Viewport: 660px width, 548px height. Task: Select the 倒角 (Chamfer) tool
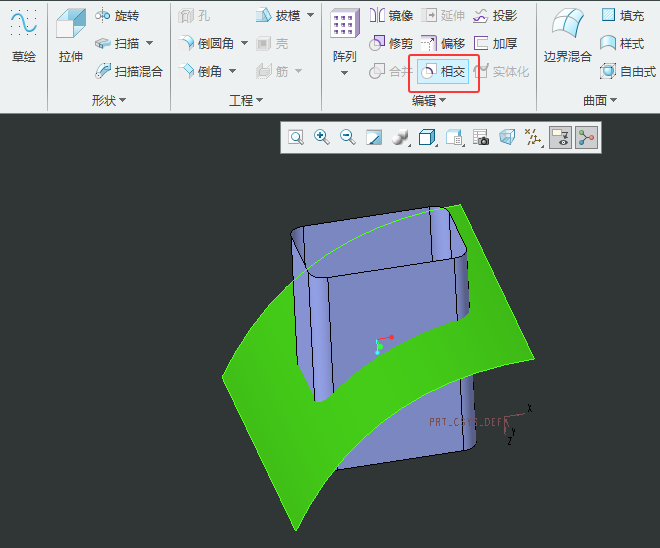pos(200,71)
